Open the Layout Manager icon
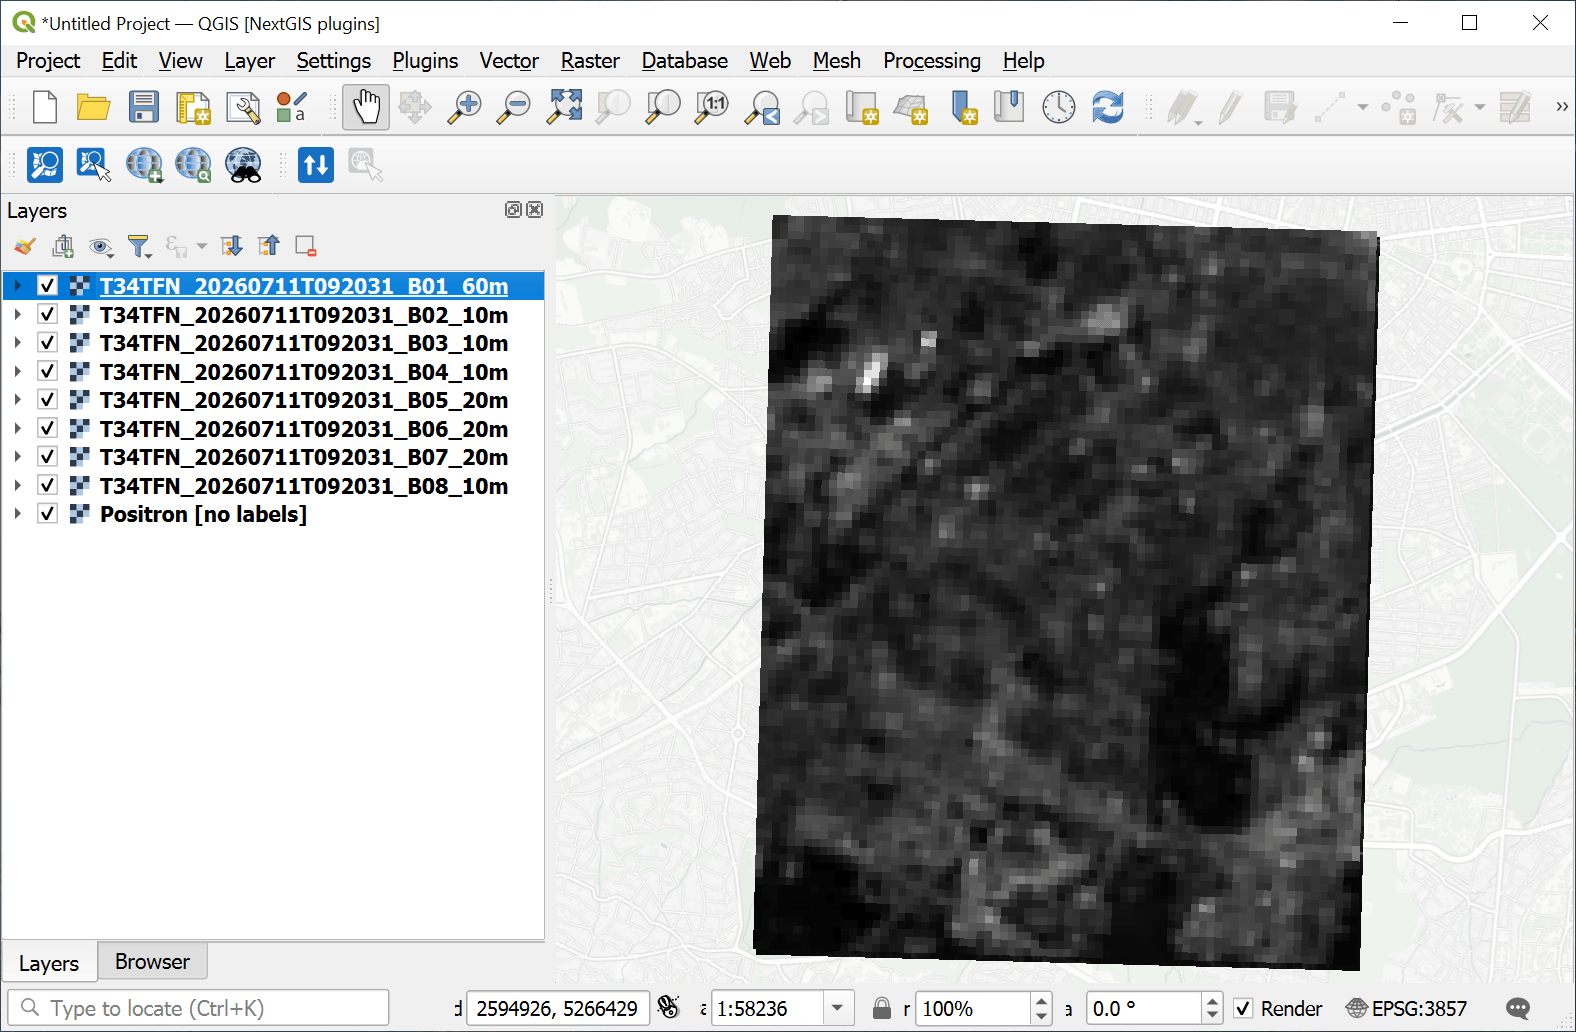This screenshot has width=1576, height=1032. coord(243,107)
